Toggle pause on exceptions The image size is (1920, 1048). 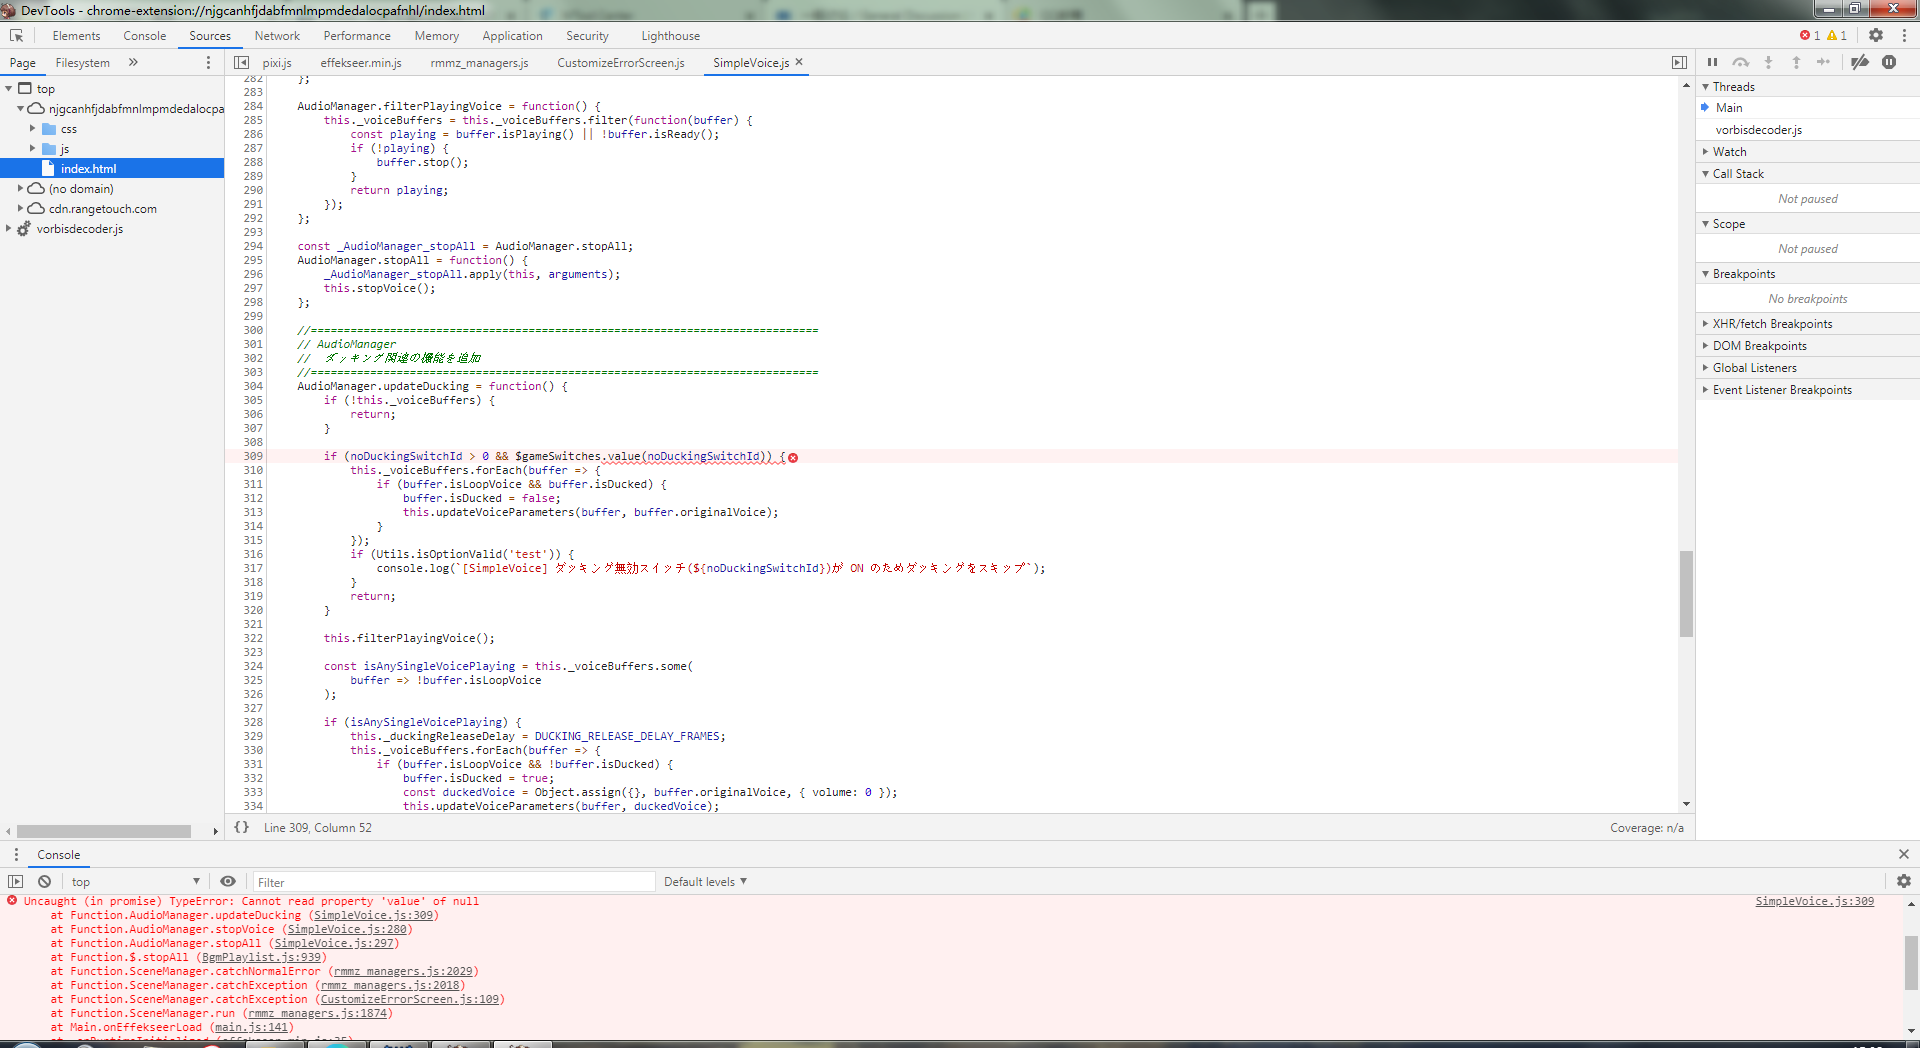[x=1889, y=62]
